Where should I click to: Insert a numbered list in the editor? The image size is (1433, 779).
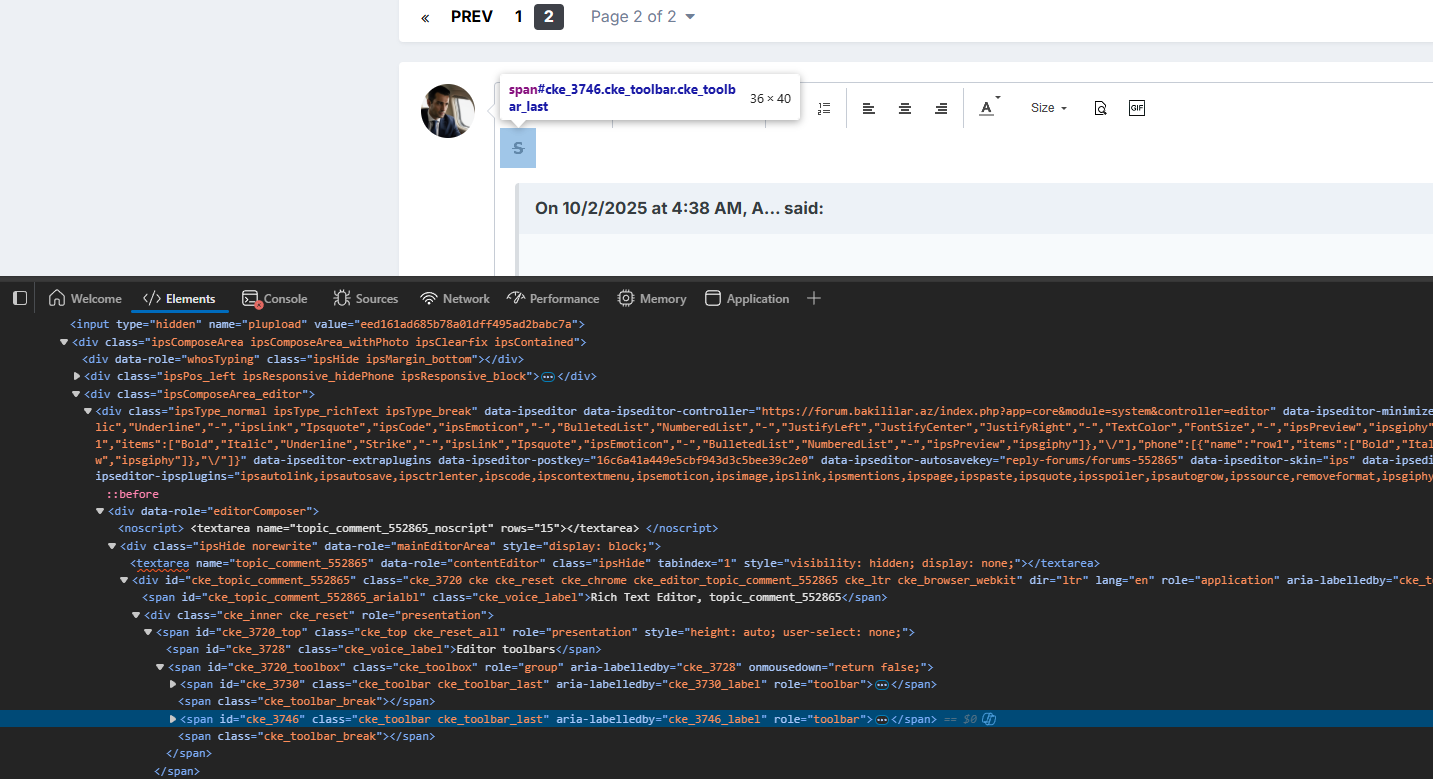click(x=824, y=108)
